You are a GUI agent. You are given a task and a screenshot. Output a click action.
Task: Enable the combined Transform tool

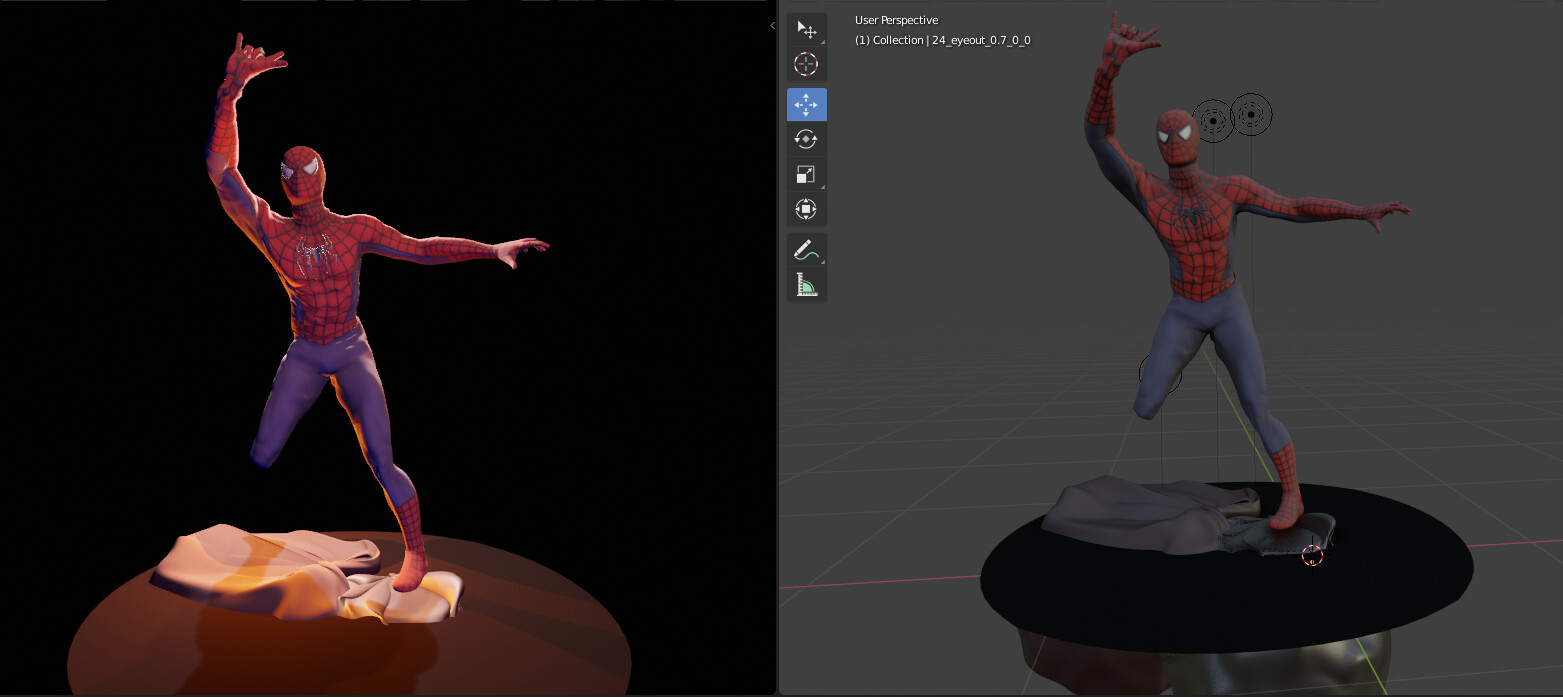pos(806,210)
